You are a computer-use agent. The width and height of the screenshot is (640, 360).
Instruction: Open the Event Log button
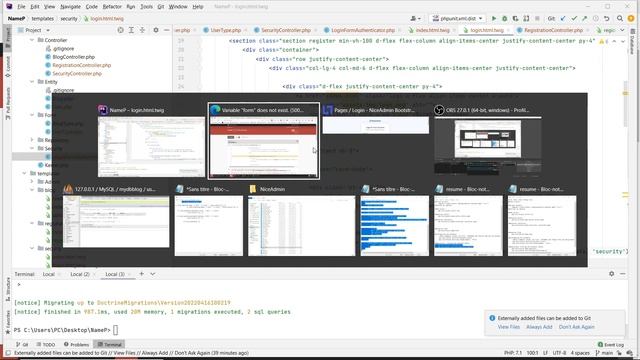point(611,344)
